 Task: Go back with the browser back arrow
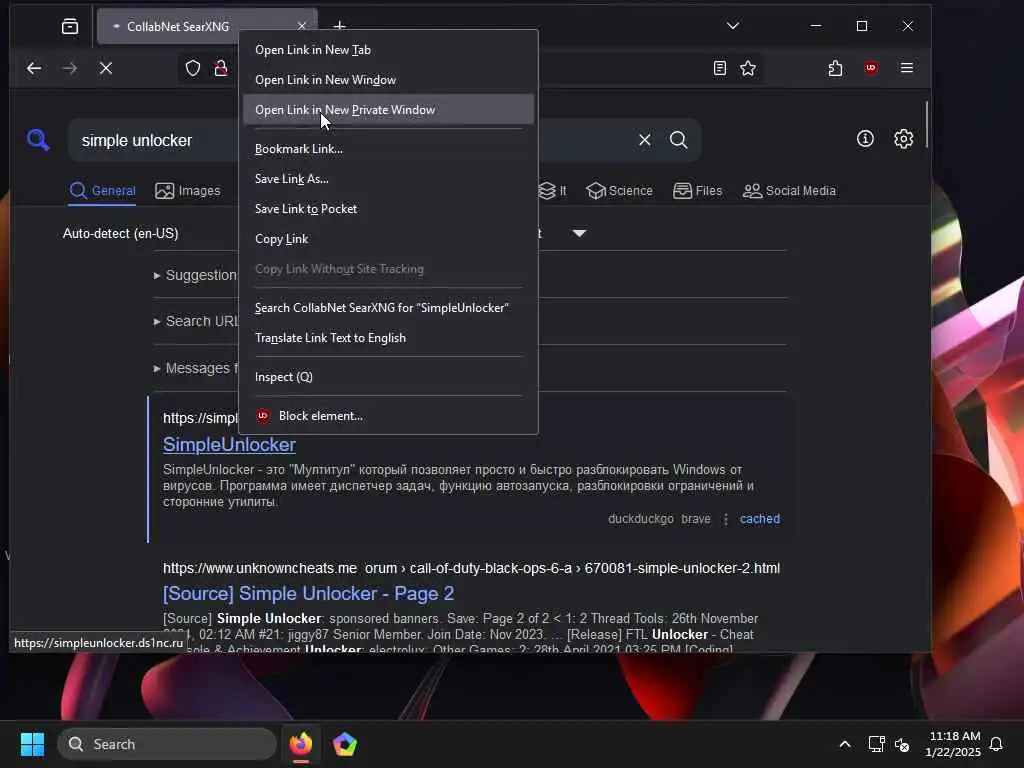click(34, 68)
